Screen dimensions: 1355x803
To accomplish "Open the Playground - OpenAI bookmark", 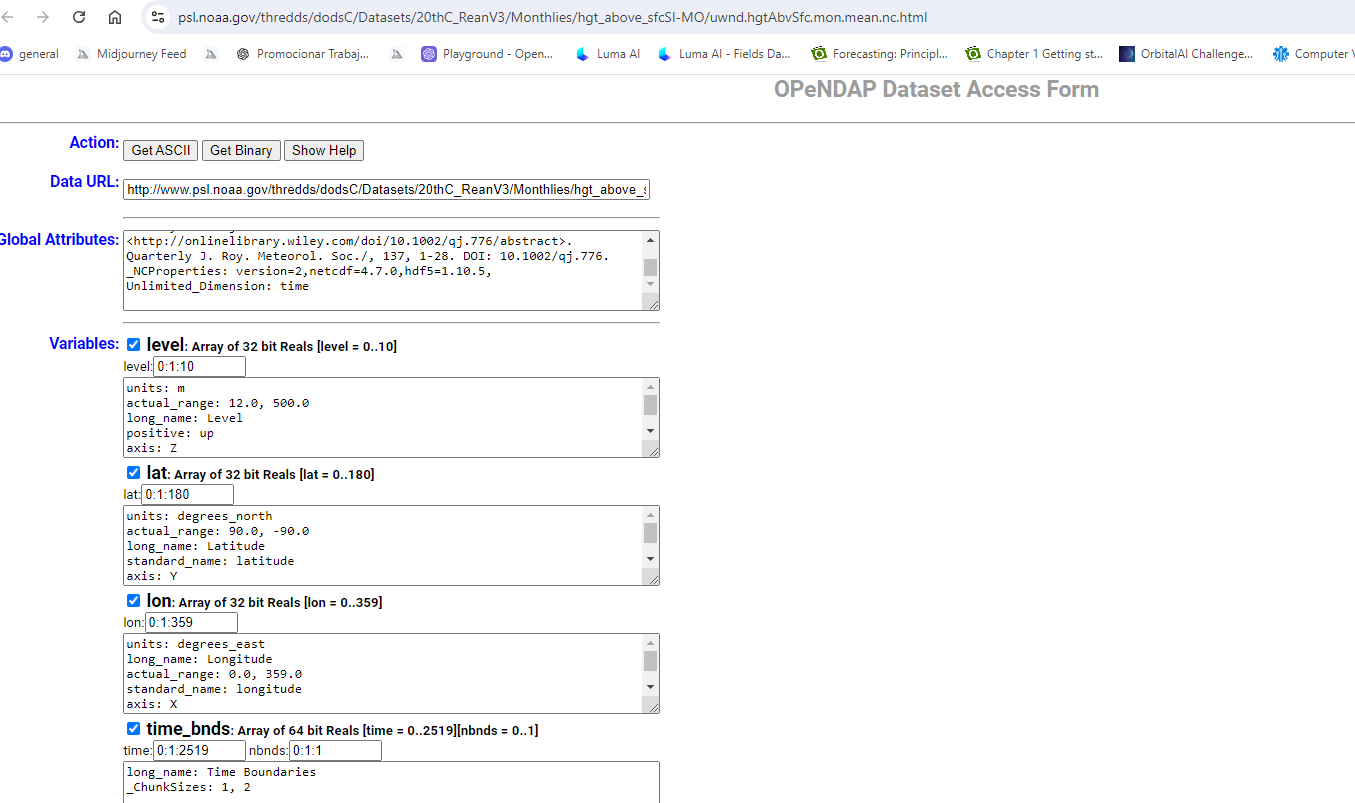I will pos(487,54).
